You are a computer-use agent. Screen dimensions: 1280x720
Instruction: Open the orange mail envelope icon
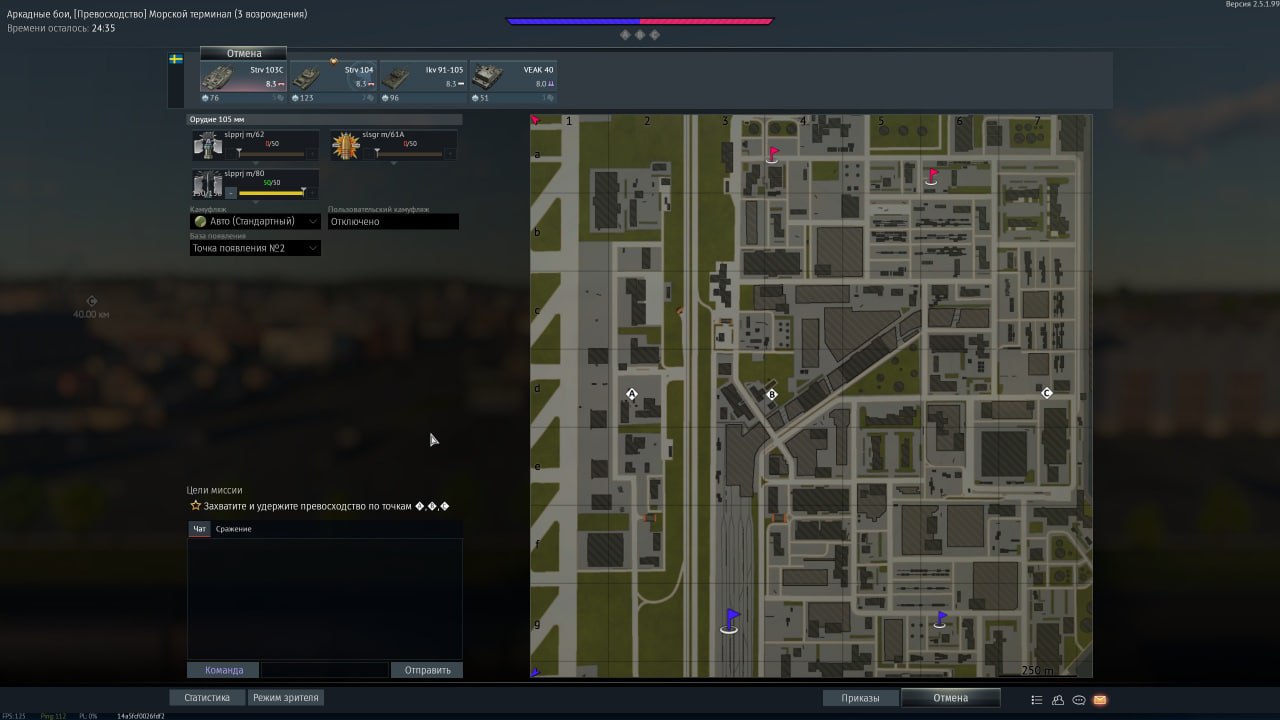coord(1100,700)
